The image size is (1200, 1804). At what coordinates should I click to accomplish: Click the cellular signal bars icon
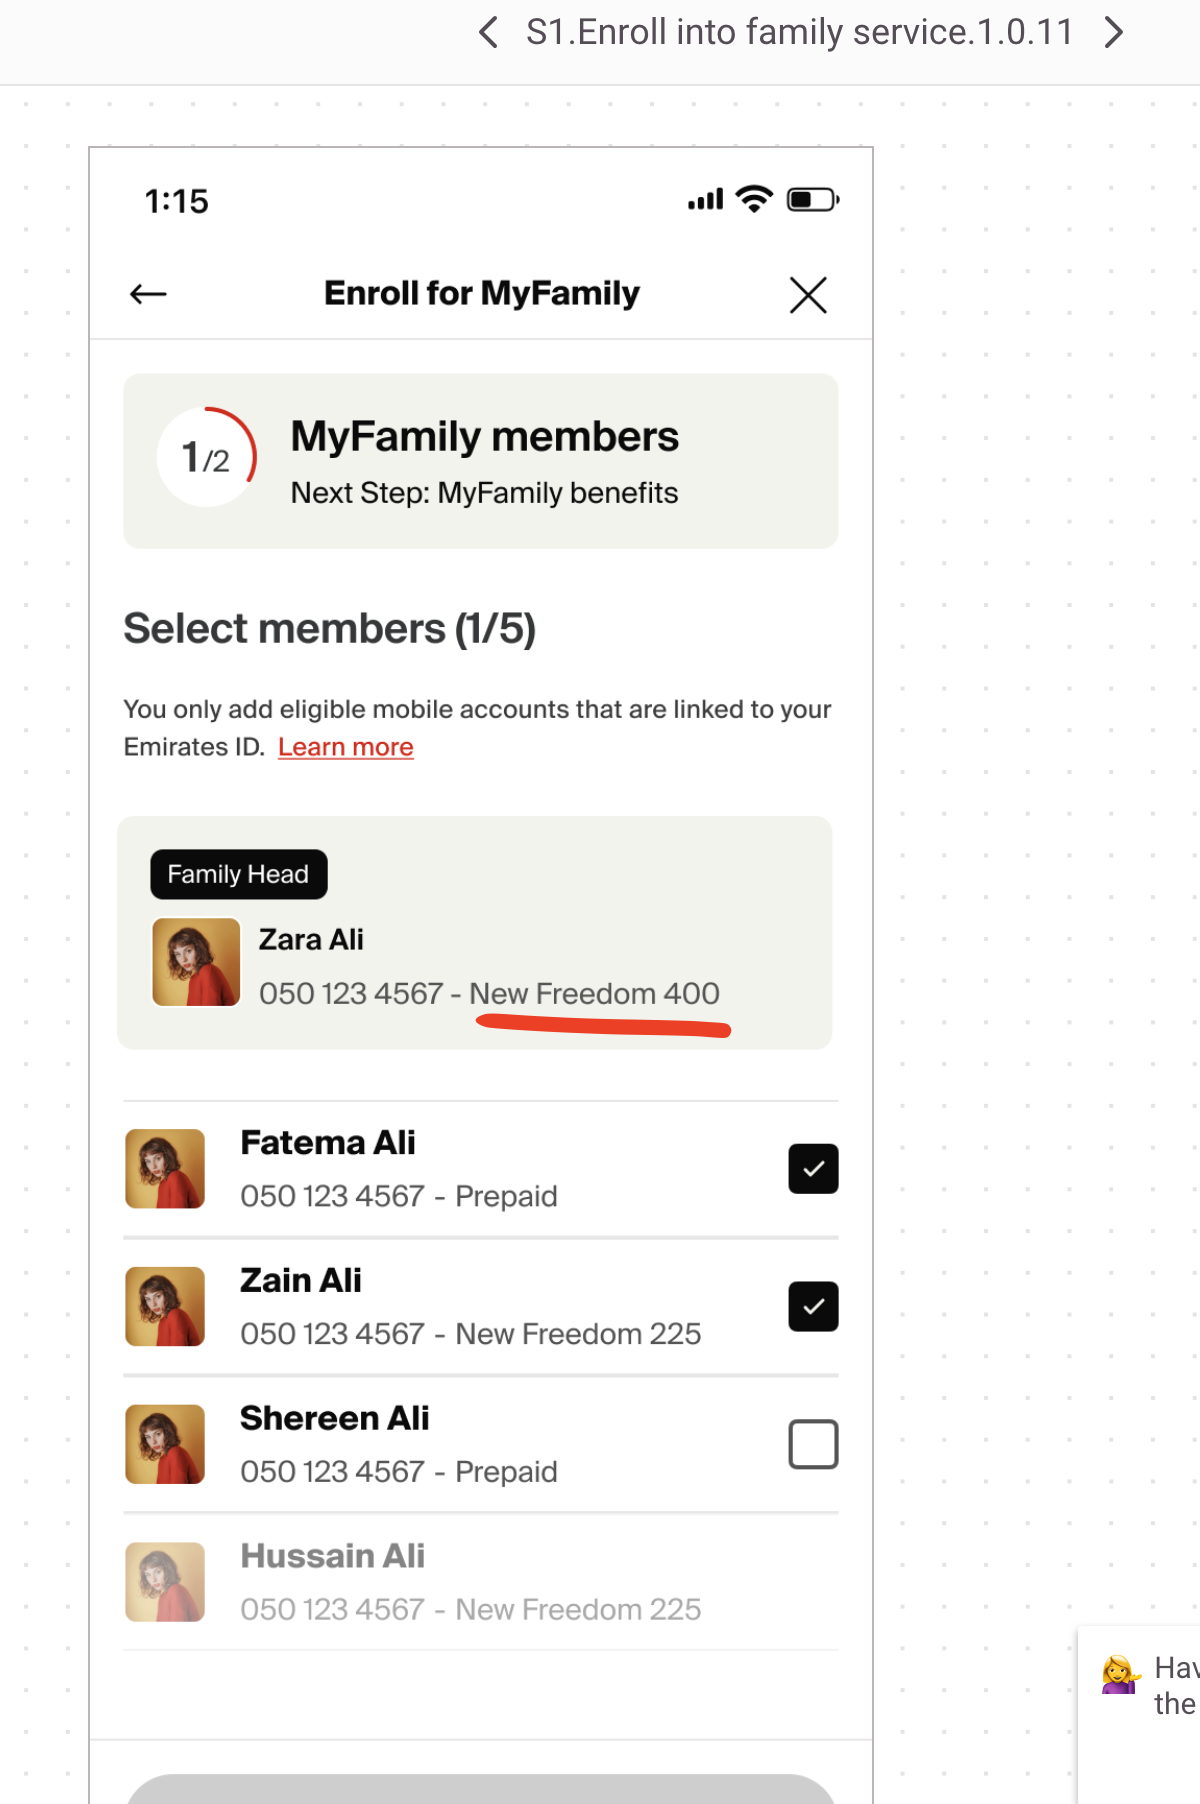[705, 200]
